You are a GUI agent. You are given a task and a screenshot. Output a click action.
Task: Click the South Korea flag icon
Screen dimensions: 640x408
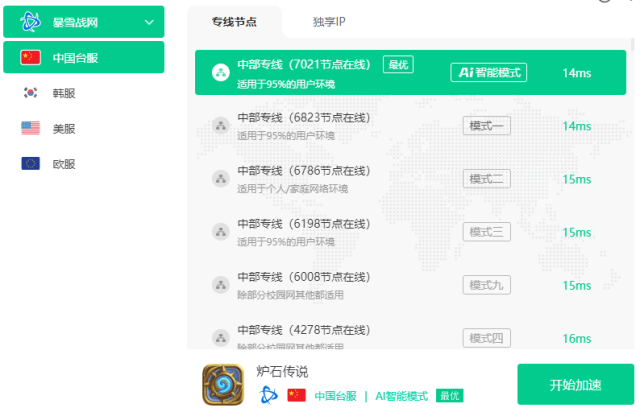(x=31, y=93)
